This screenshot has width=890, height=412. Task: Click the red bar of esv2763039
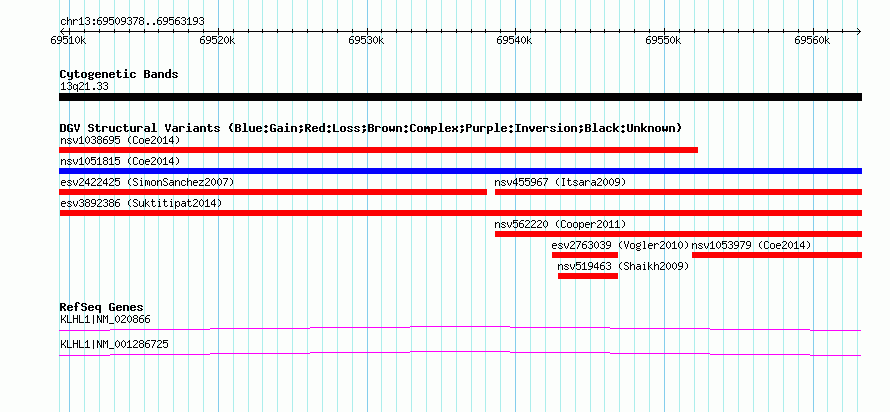point(585,255)
